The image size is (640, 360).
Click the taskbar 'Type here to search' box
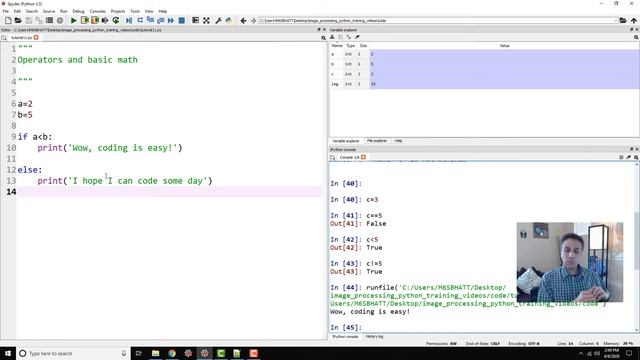tap(73, 353)
